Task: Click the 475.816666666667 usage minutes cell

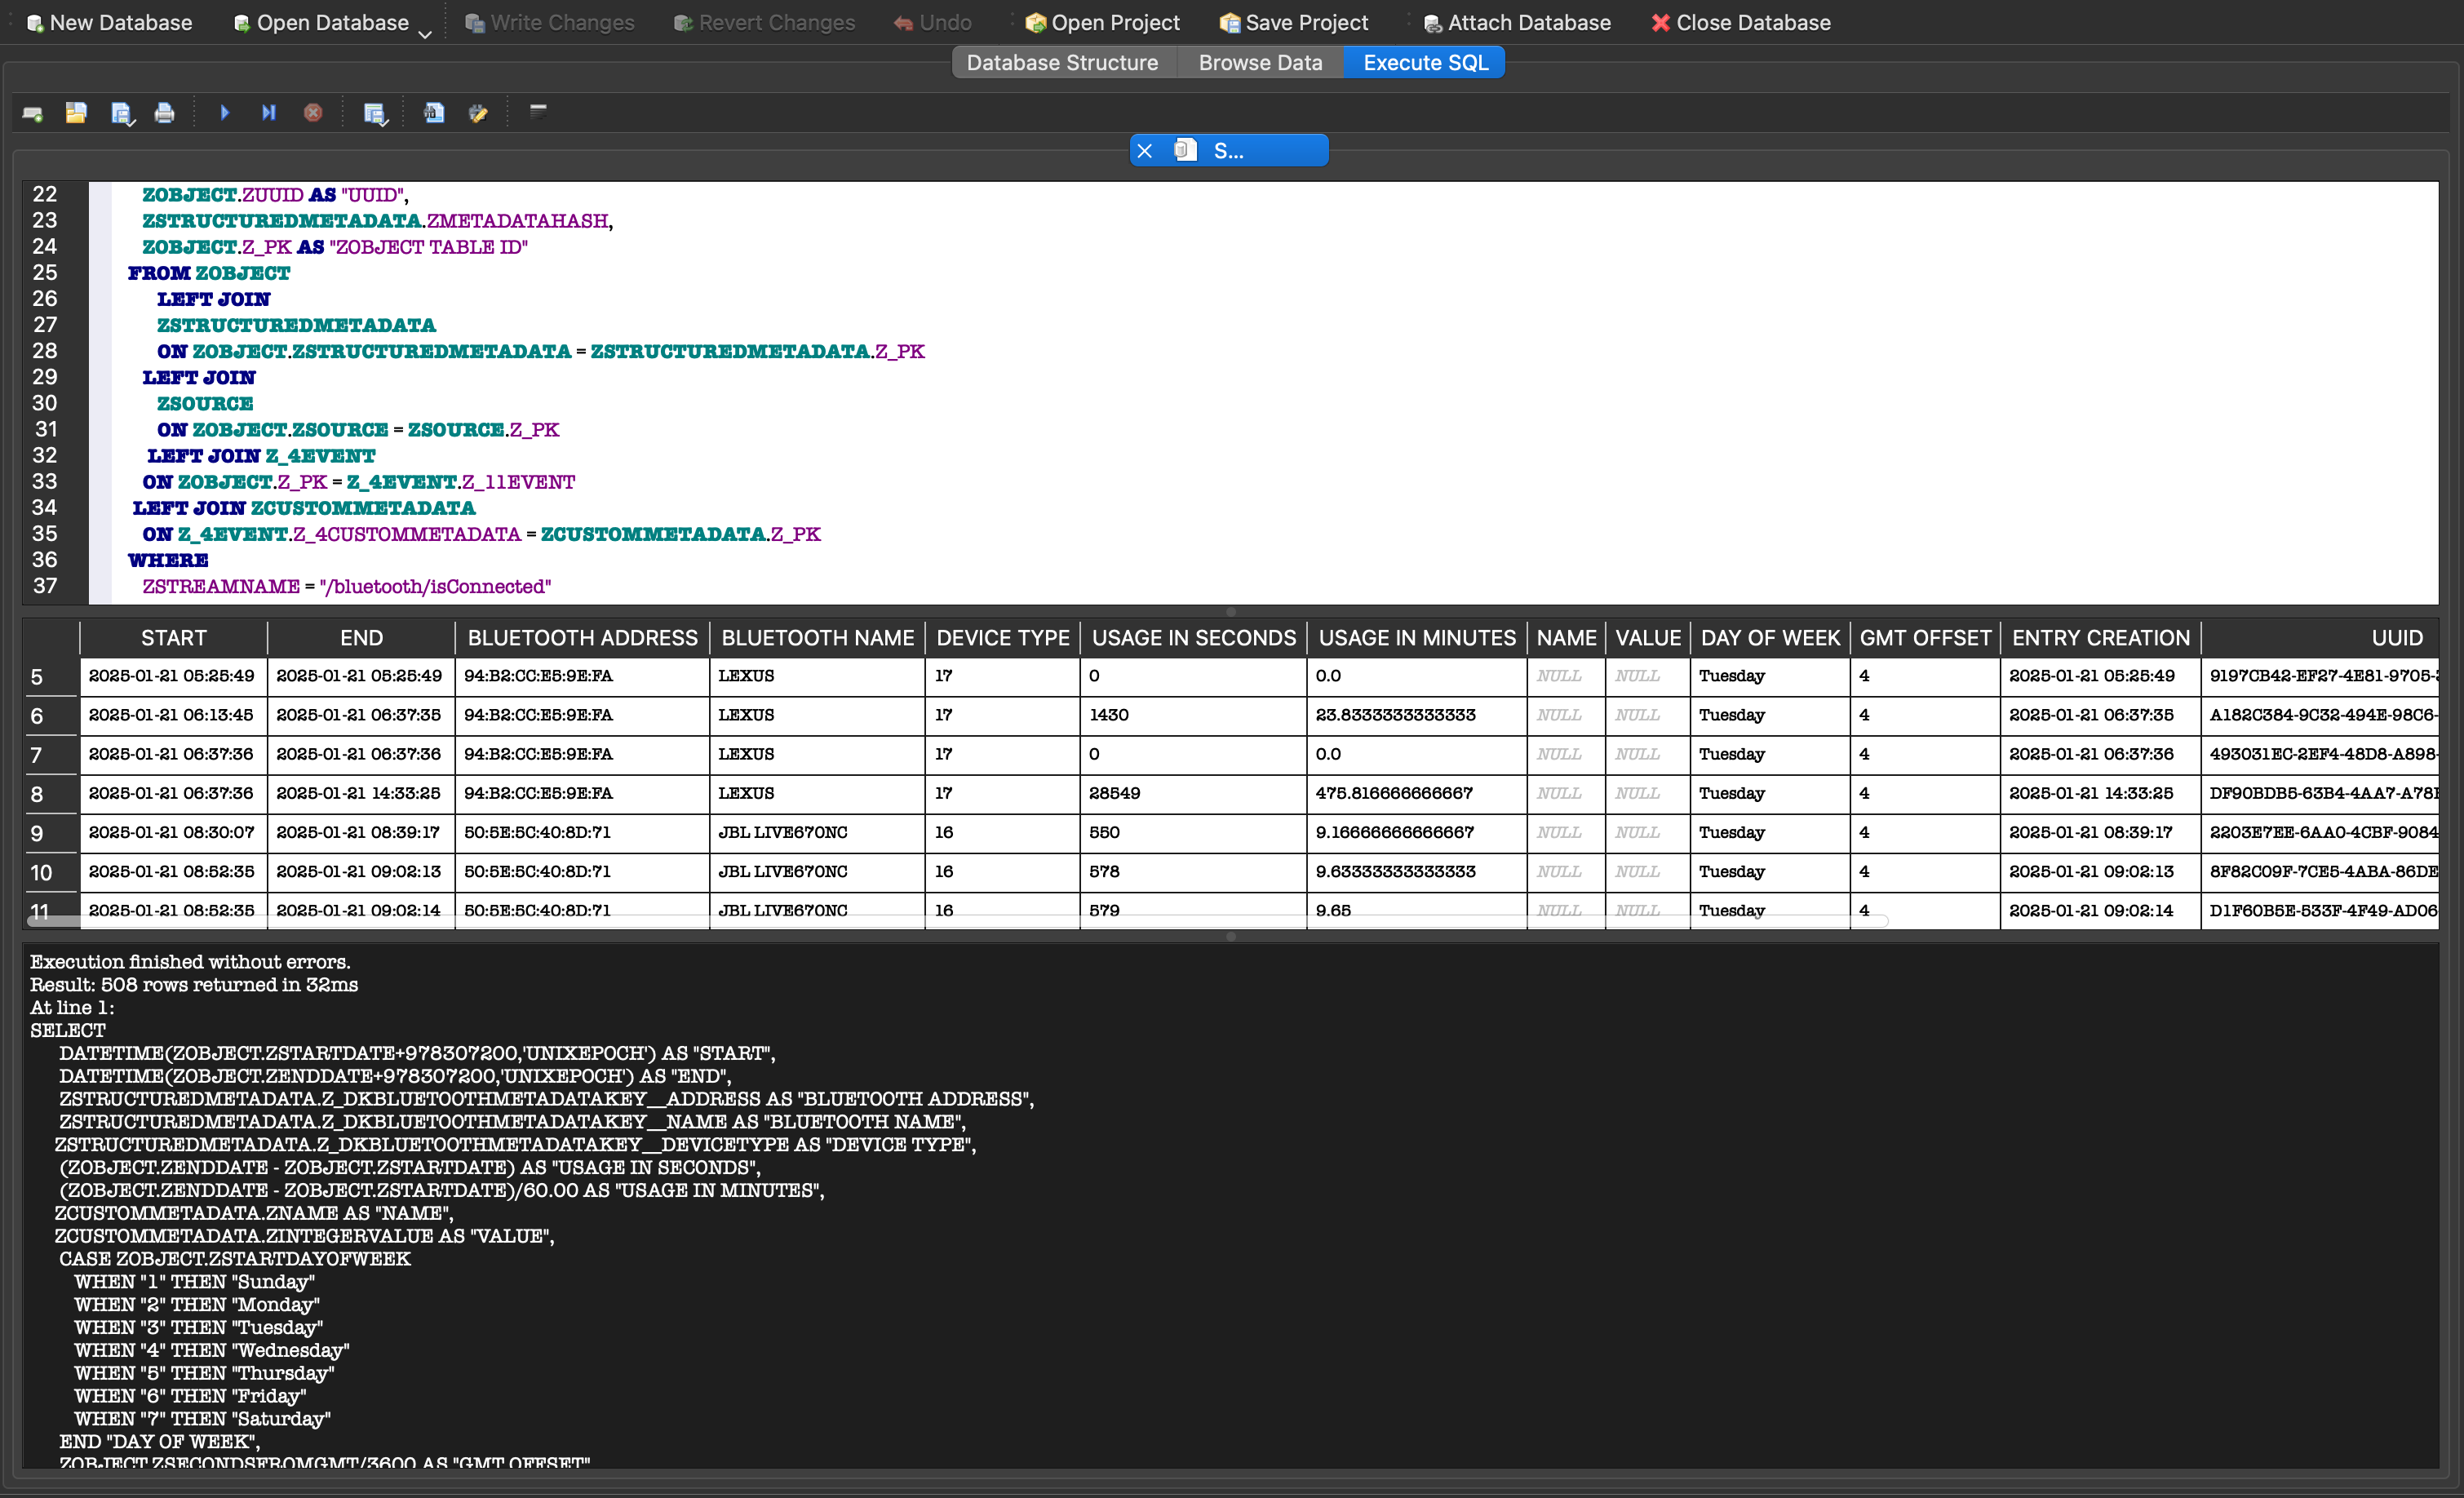Action: pyautogui.click(x=1417, y=794)
